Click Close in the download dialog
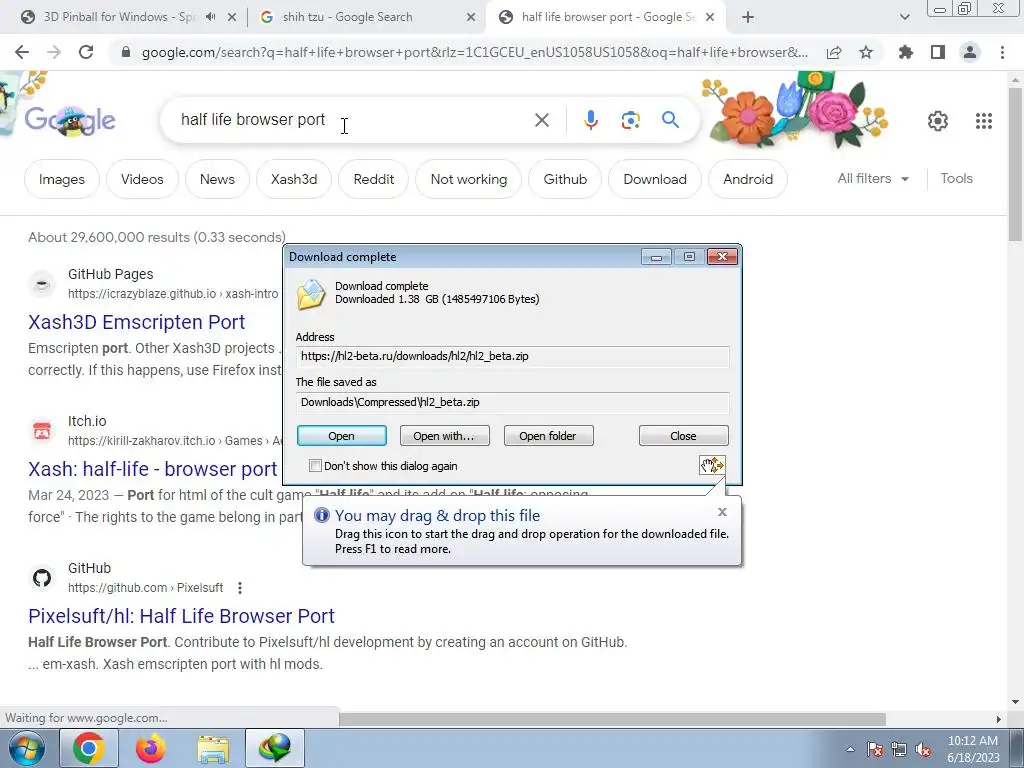The width and height of the screenshot is (1024, 768). [x=683, y=436]
